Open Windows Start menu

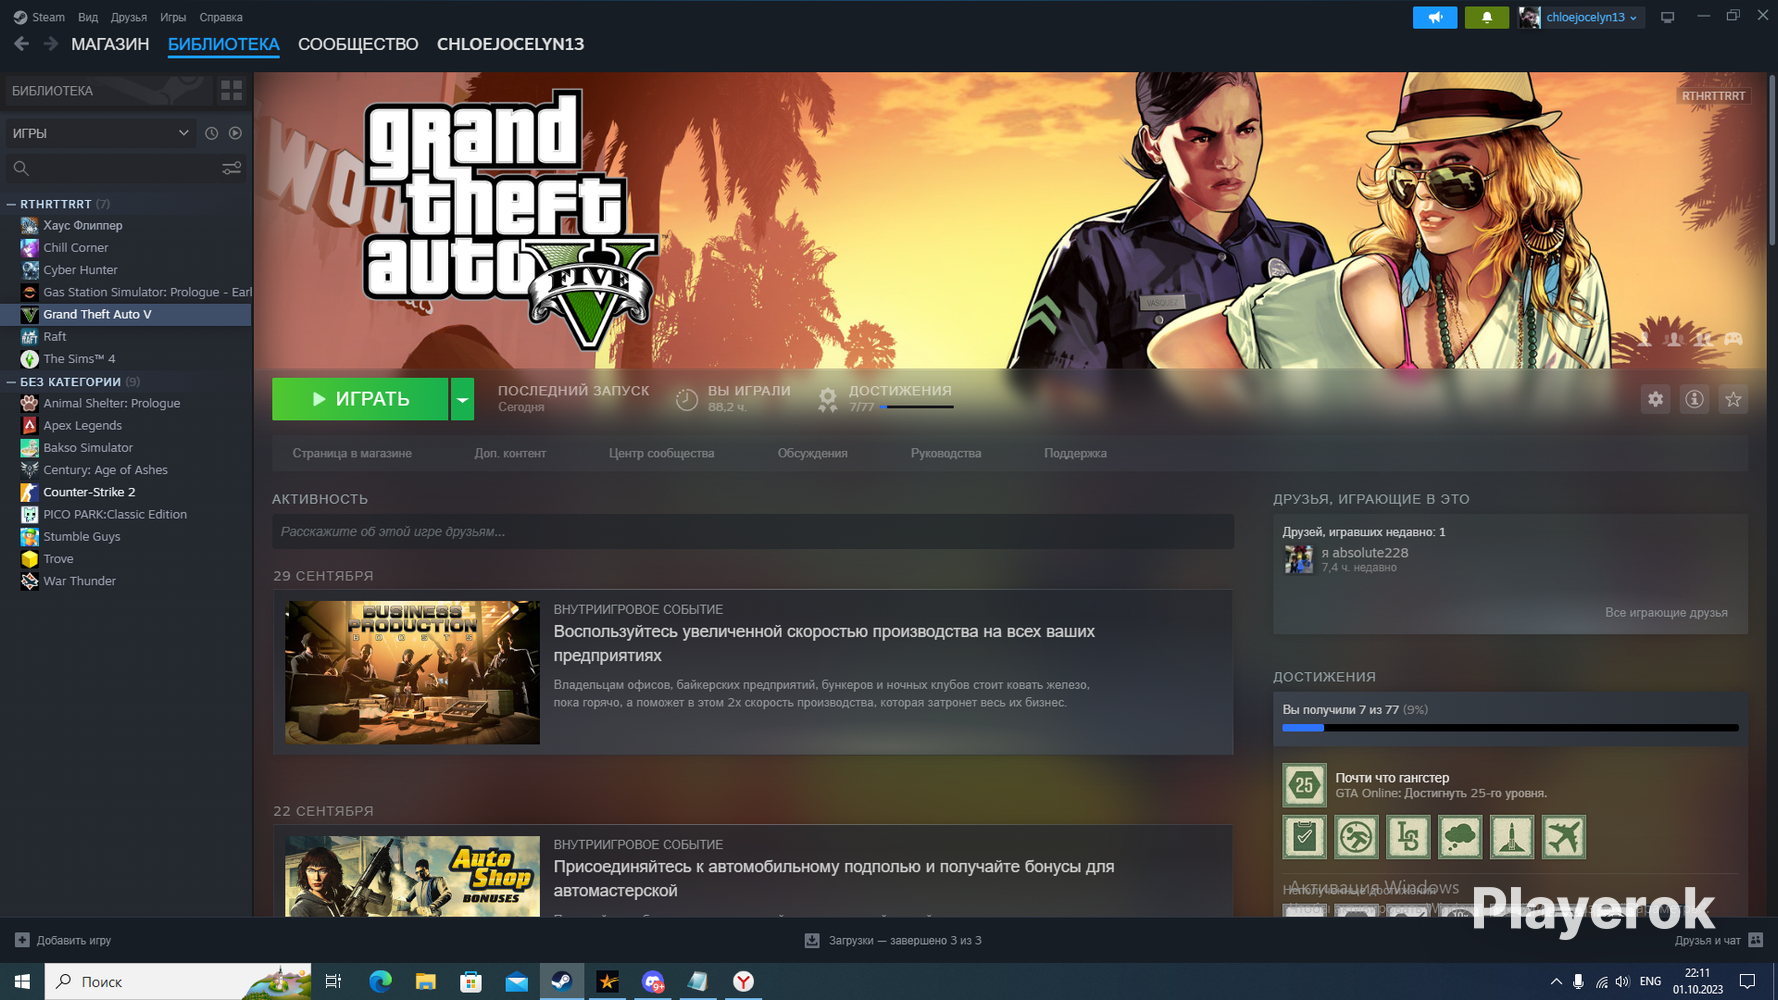pyautogui.click(x=22, y=982)
